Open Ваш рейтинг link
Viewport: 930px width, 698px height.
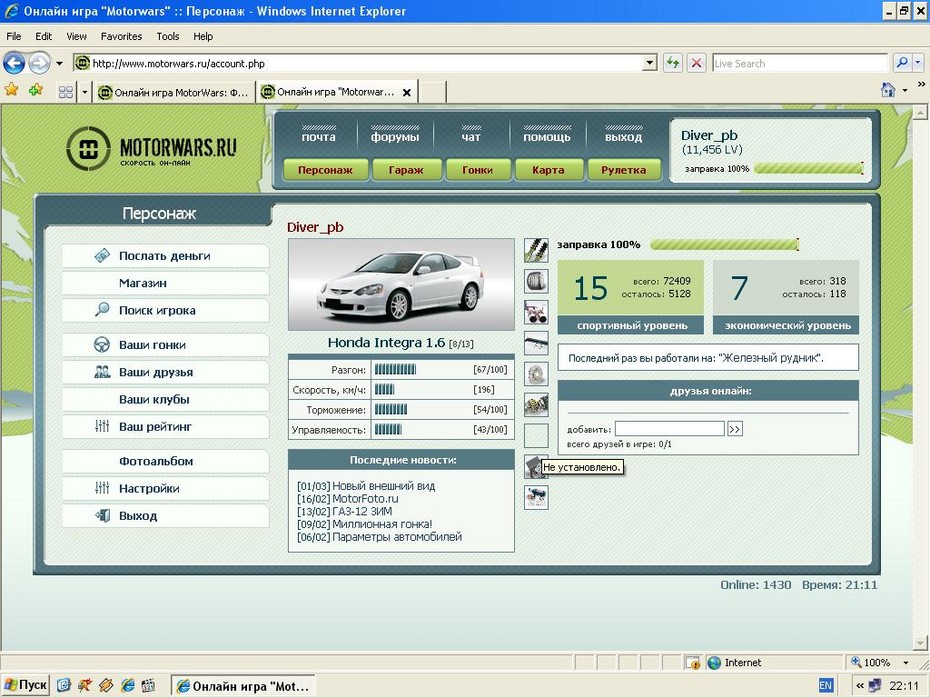click(x=165, y=426)
